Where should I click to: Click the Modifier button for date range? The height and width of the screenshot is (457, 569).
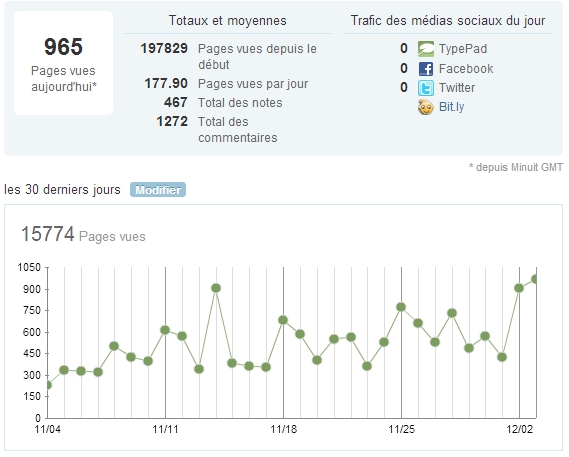158,190
